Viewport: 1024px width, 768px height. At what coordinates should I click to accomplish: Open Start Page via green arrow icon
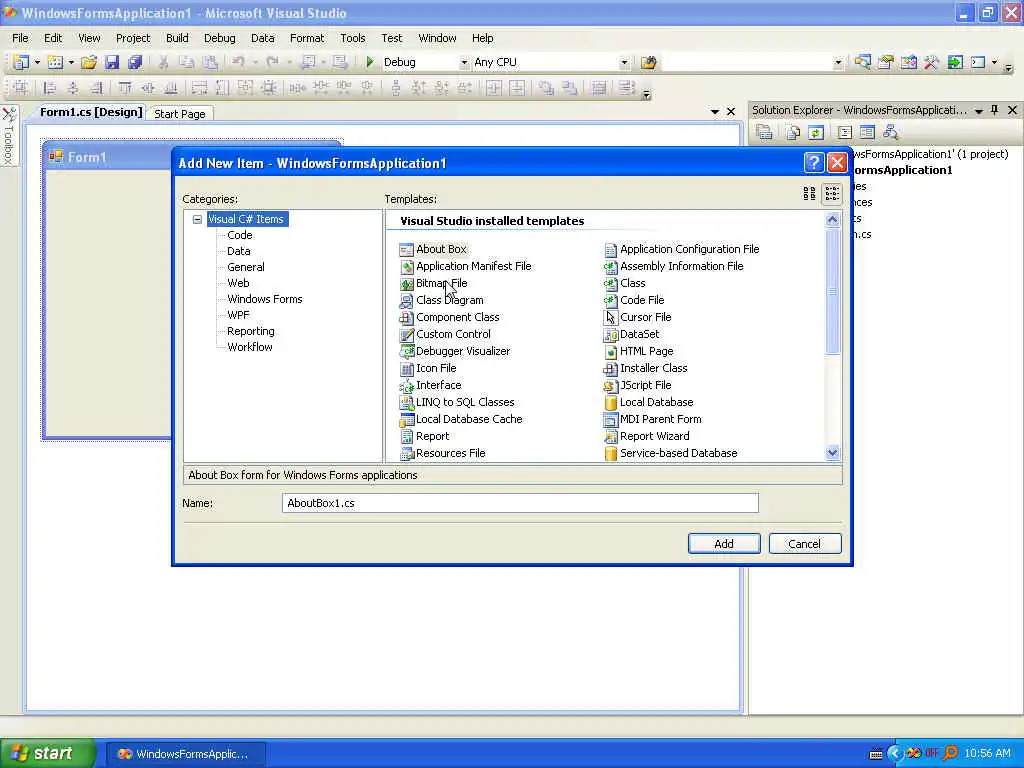tap(955, 62)
